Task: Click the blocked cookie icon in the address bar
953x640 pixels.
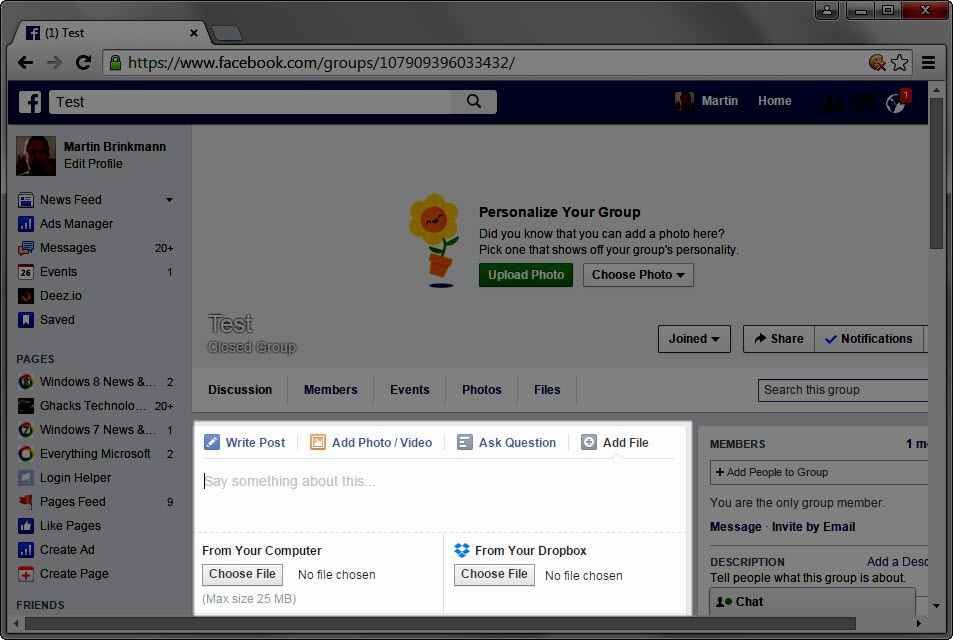Action: tap(877, 63)
